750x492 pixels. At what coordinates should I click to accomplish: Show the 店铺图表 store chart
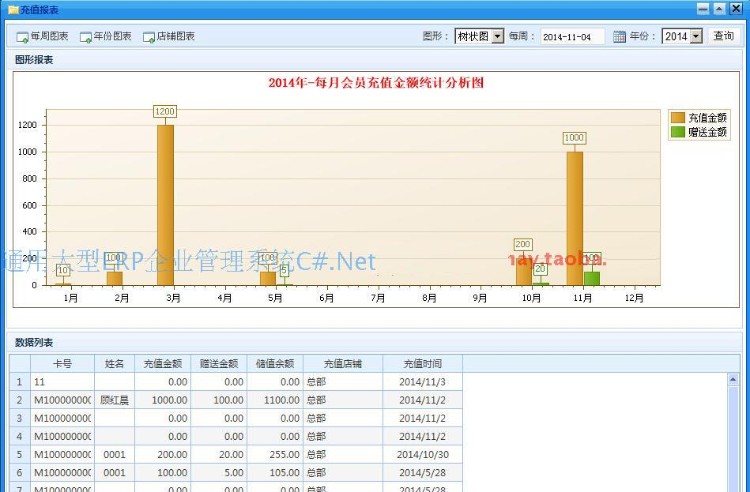click(169, 36)
